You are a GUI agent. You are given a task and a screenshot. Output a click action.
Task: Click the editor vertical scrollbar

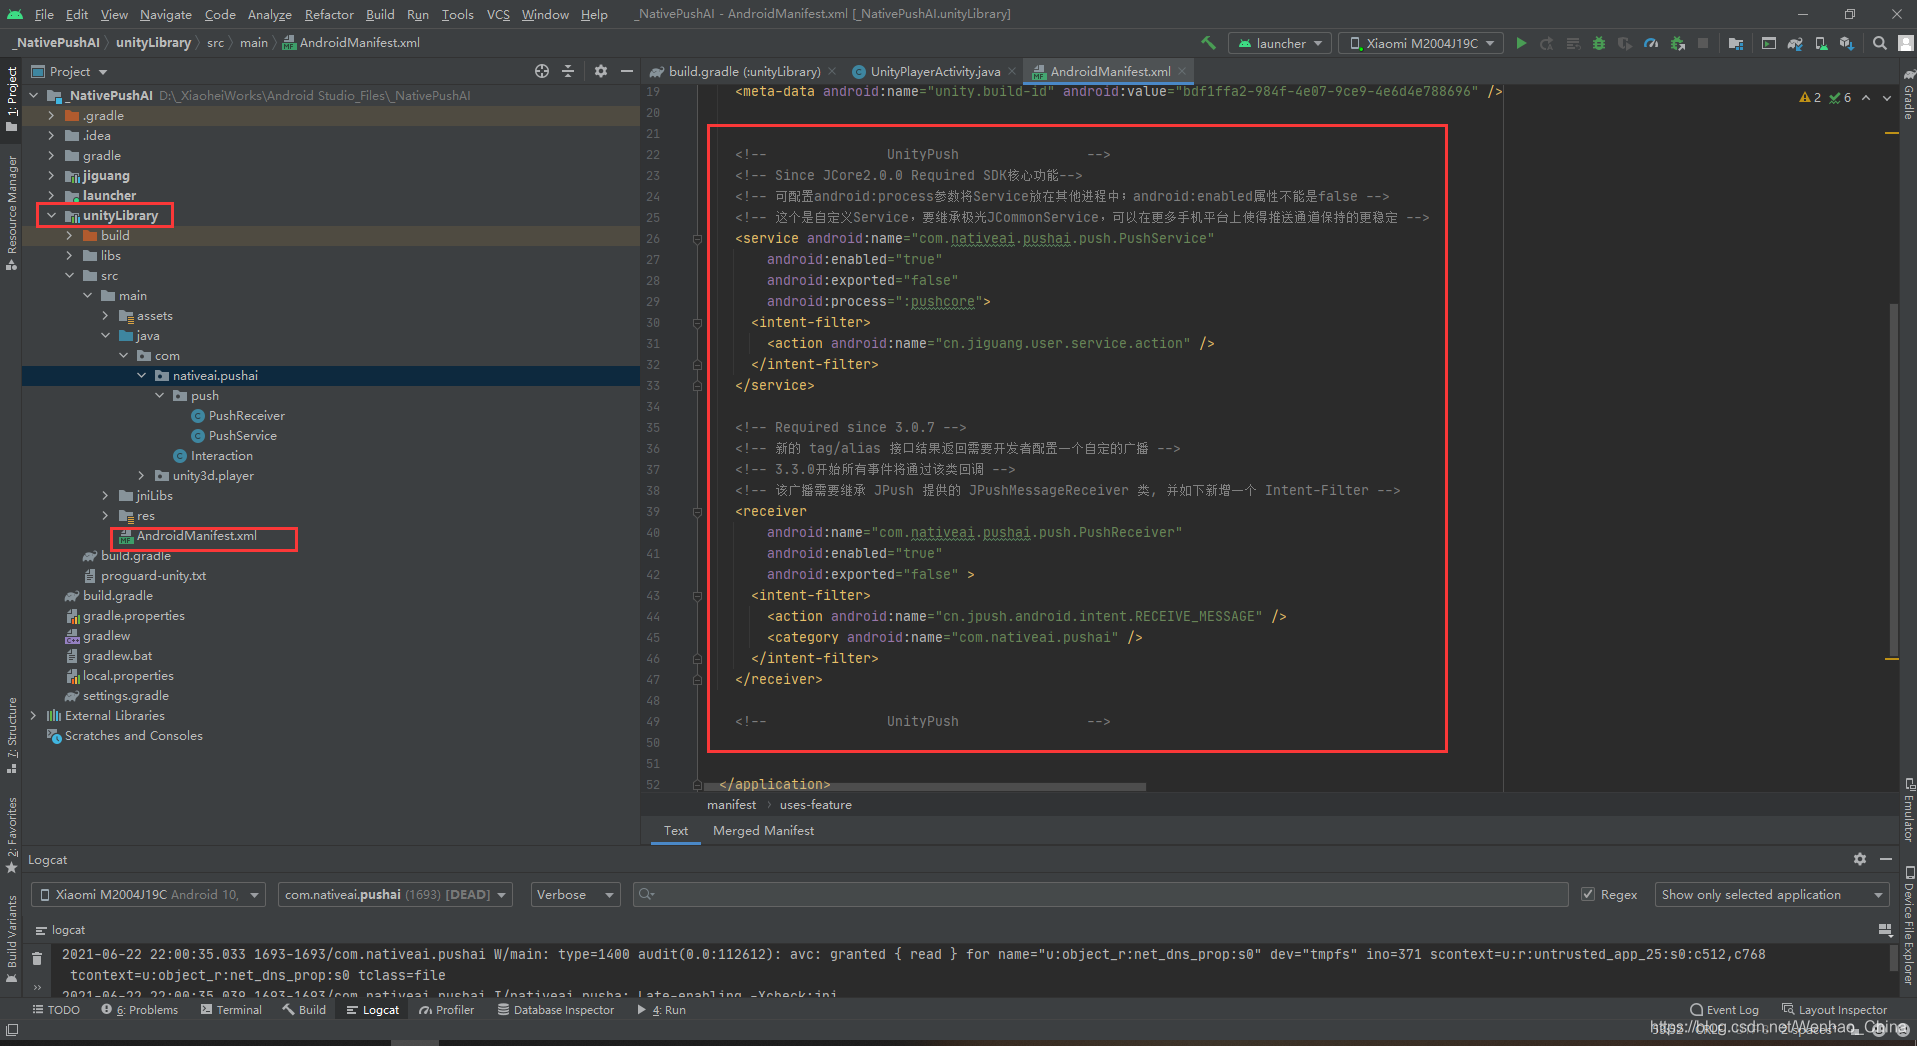coord(1892,480)
